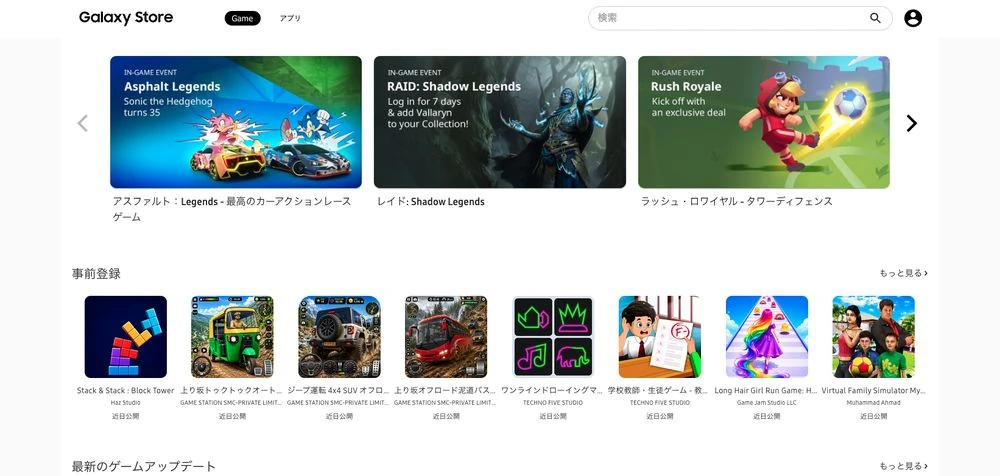Open the neon one-line drawing game icon
Image resolution: width=1000 pixels, height=476 pixels.
553,337
